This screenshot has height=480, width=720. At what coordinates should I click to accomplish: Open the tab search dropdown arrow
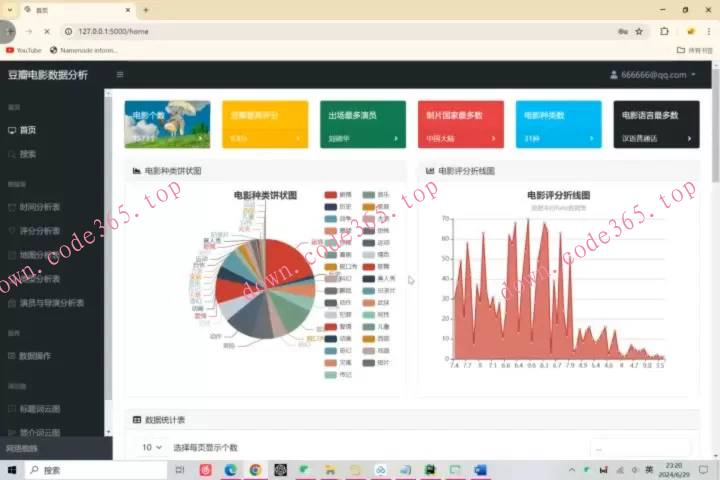(x=10, y=10)
